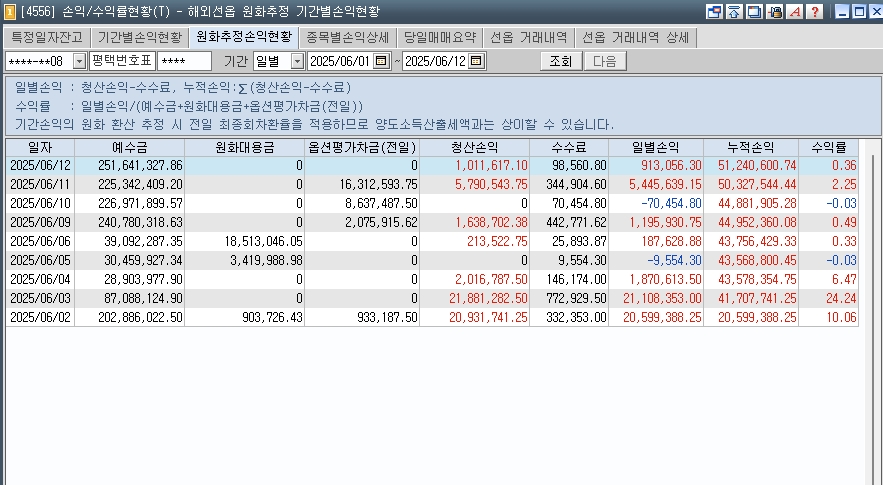Expand the account number dropdown arrow
883x485 pixels.
[79, 61]
